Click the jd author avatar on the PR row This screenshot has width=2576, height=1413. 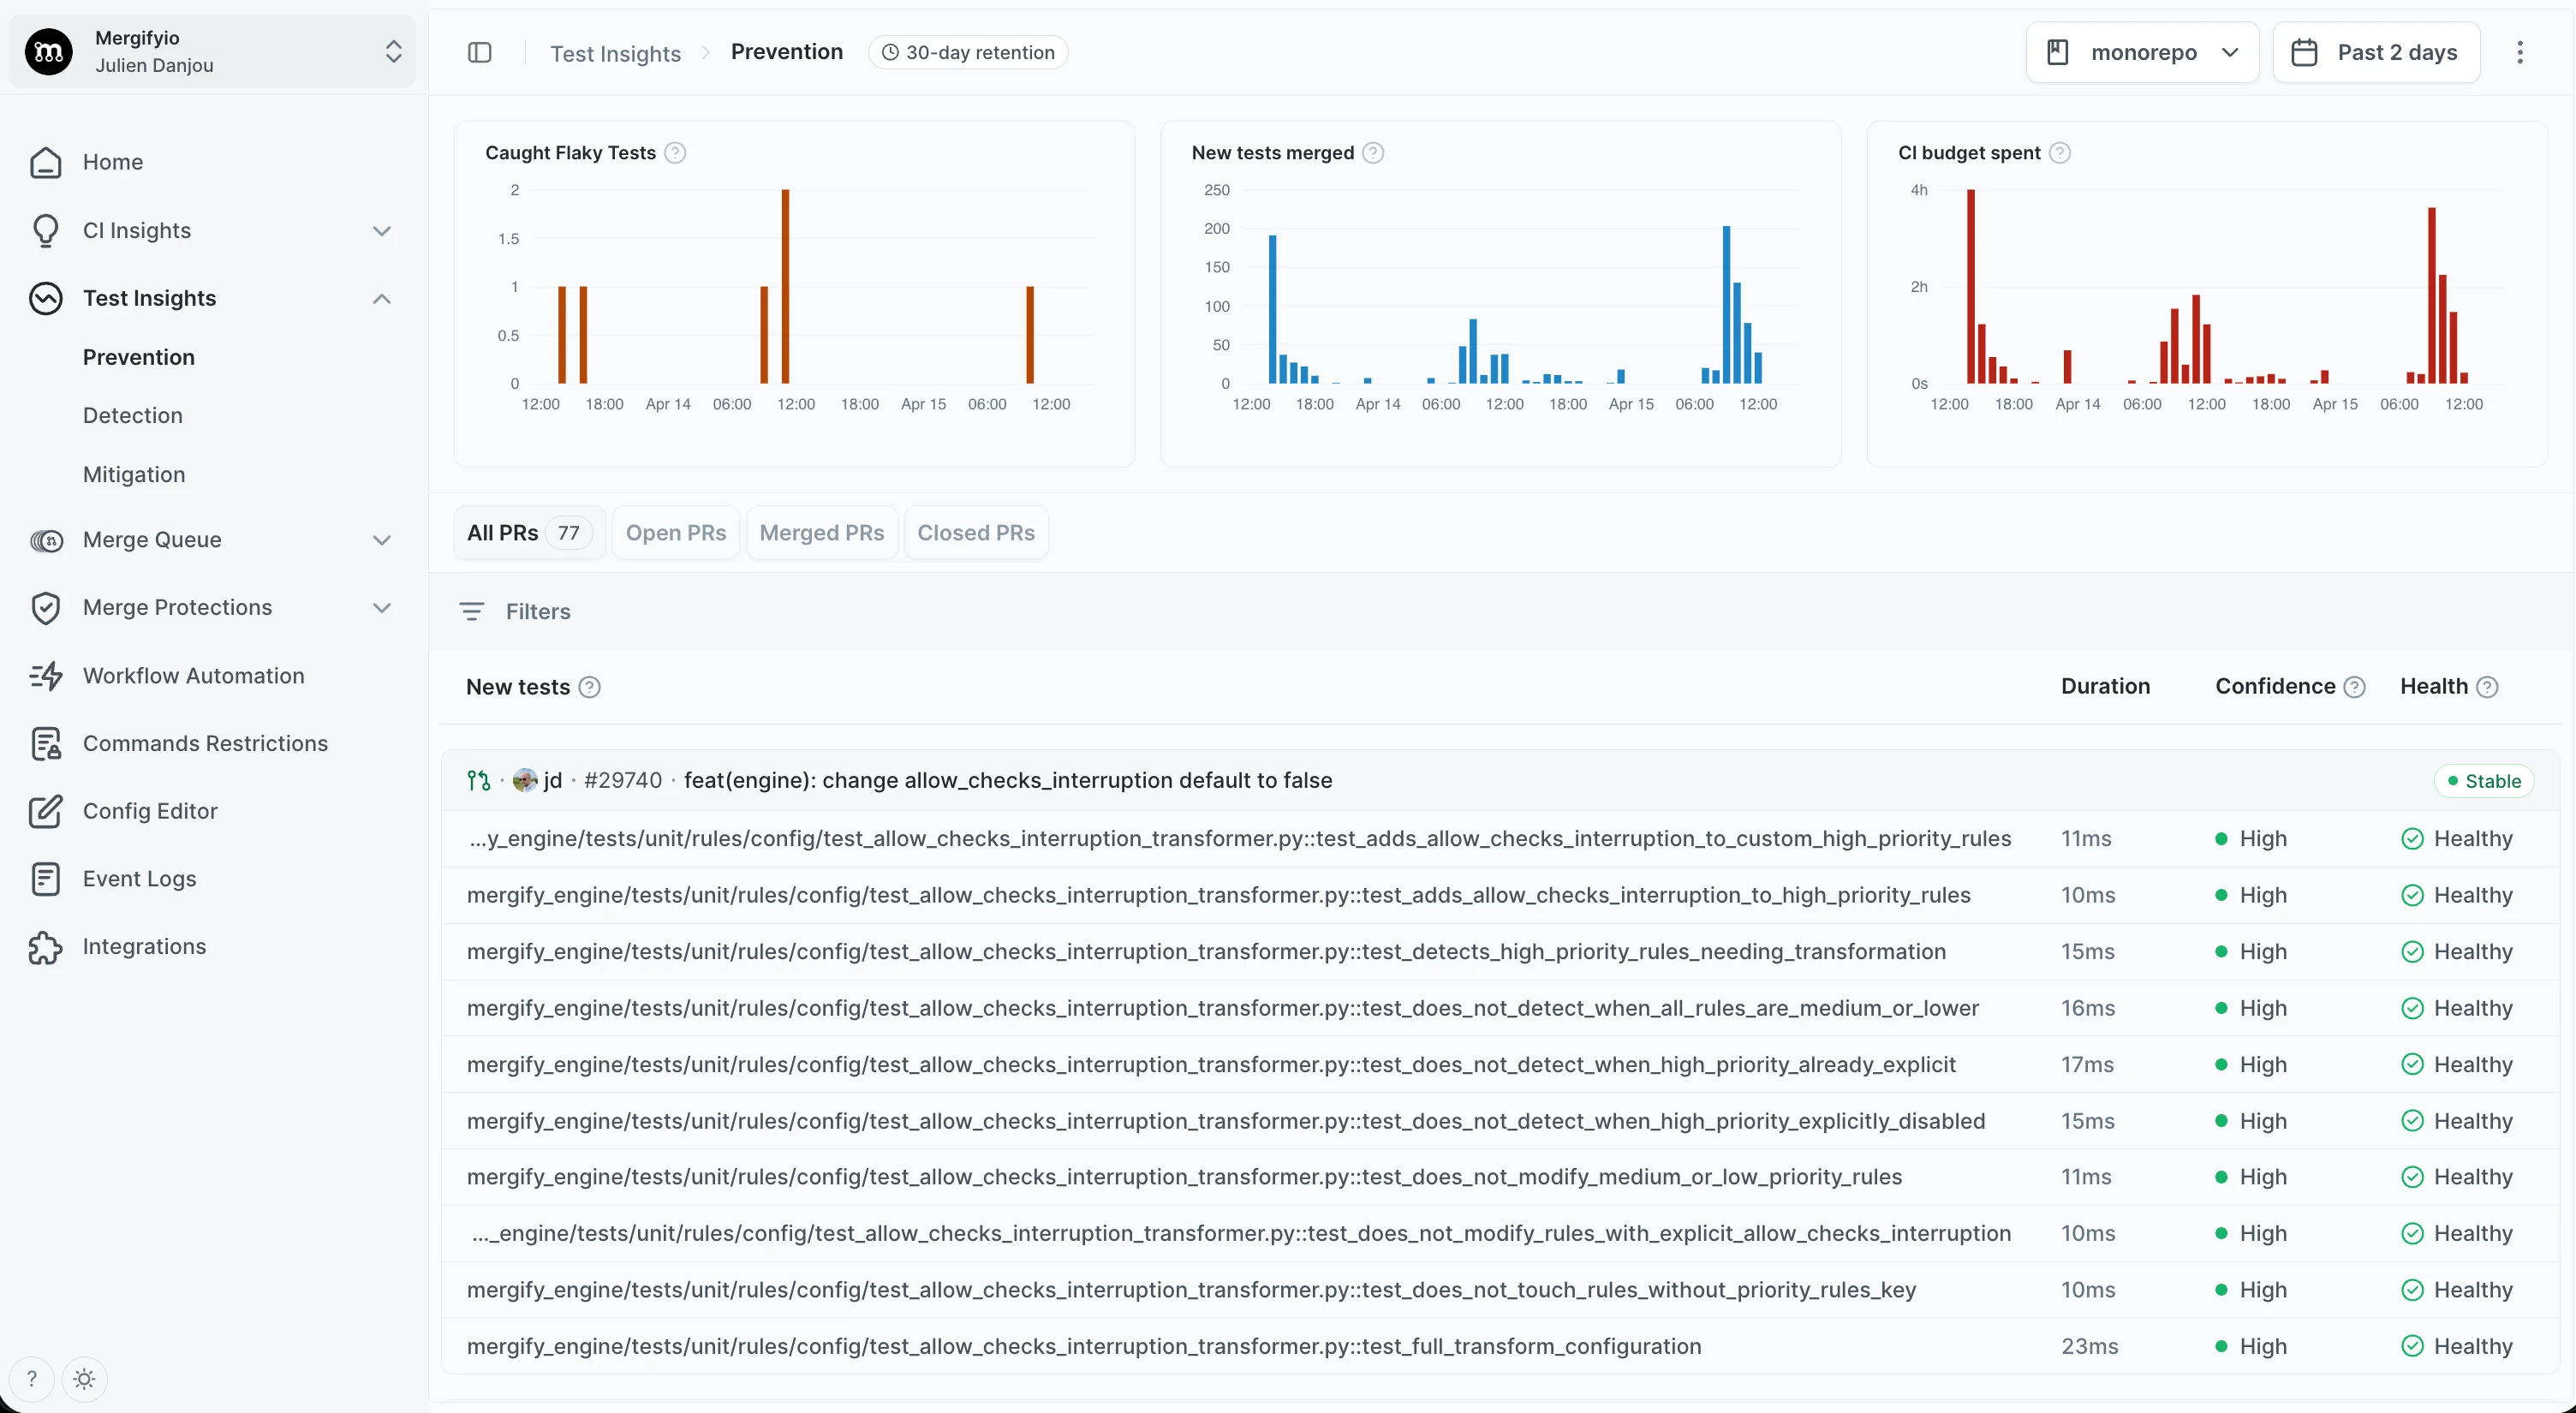tap(526, 780)
